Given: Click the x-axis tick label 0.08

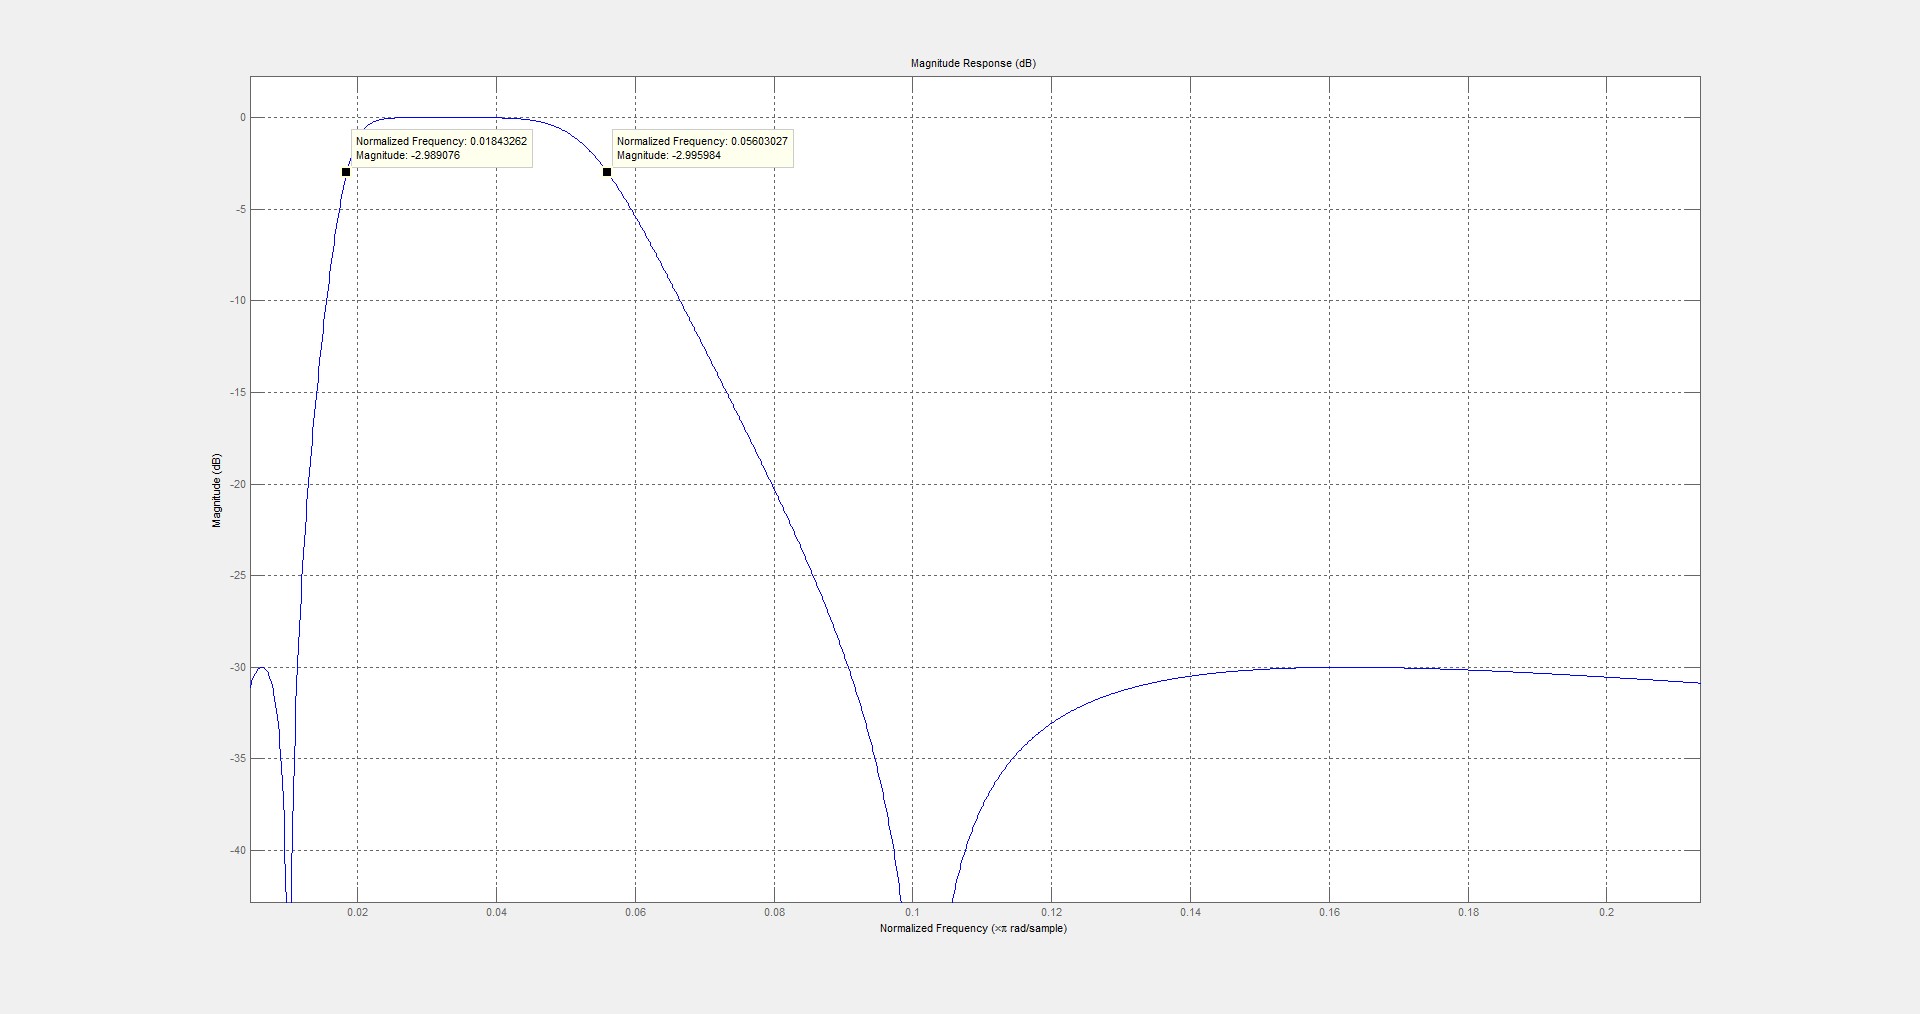Looking at the screenshot, I should click(774, 912).
